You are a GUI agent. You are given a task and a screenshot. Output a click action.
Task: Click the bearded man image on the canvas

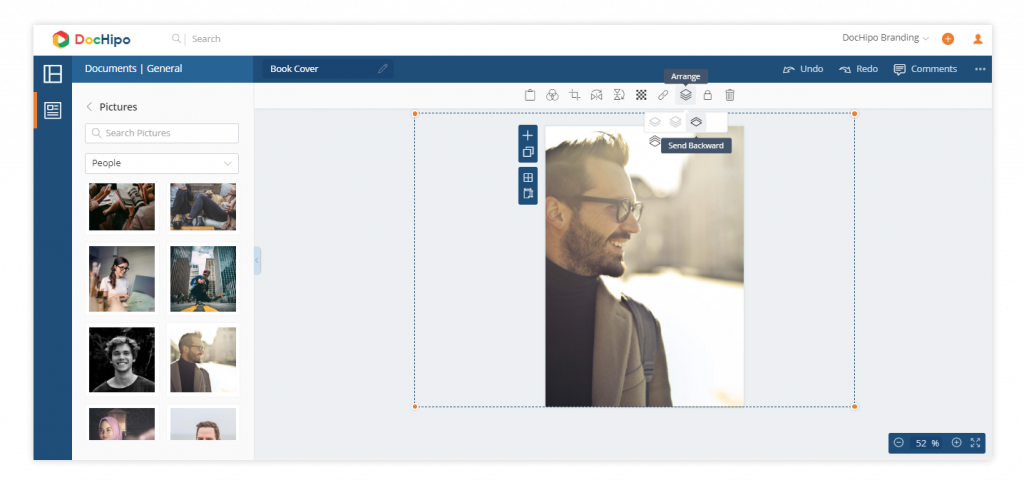(x=644, y=266)
